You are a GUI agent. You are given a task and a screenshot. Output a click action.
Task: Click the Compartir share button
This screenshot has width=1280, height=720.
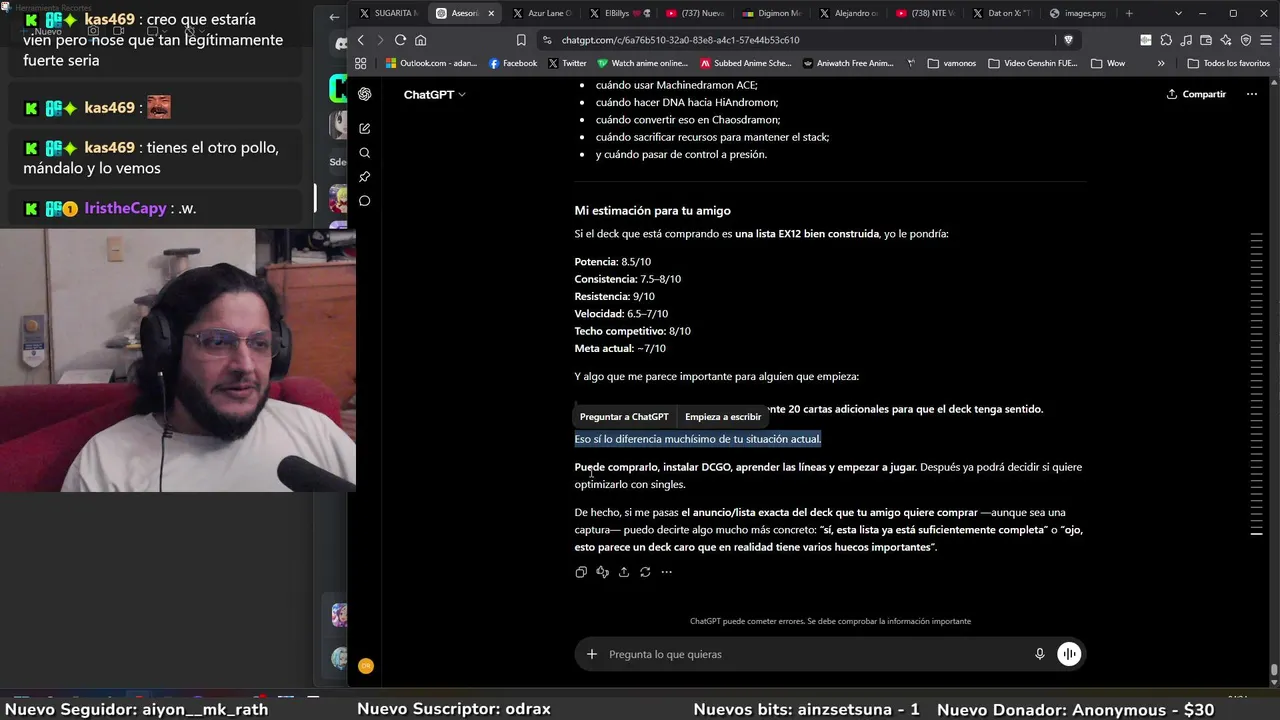click(x=1196, y=94)
